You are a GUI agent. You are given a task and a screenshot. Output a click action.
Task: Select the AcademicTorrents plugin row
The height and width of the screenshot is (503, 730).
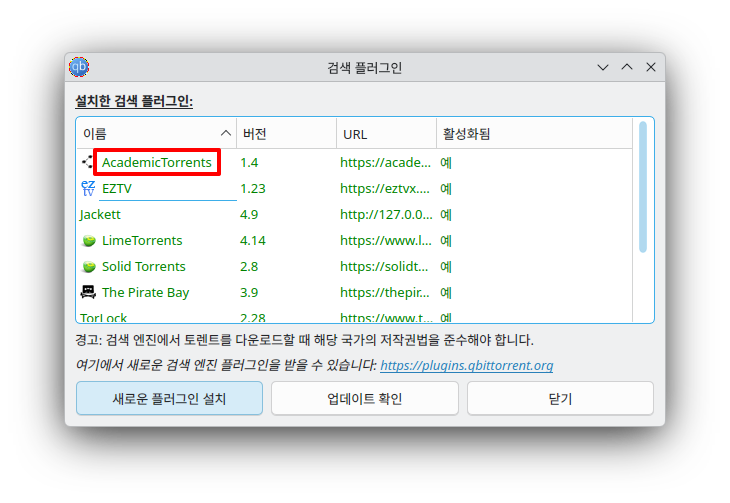click(x=354, y=163)
